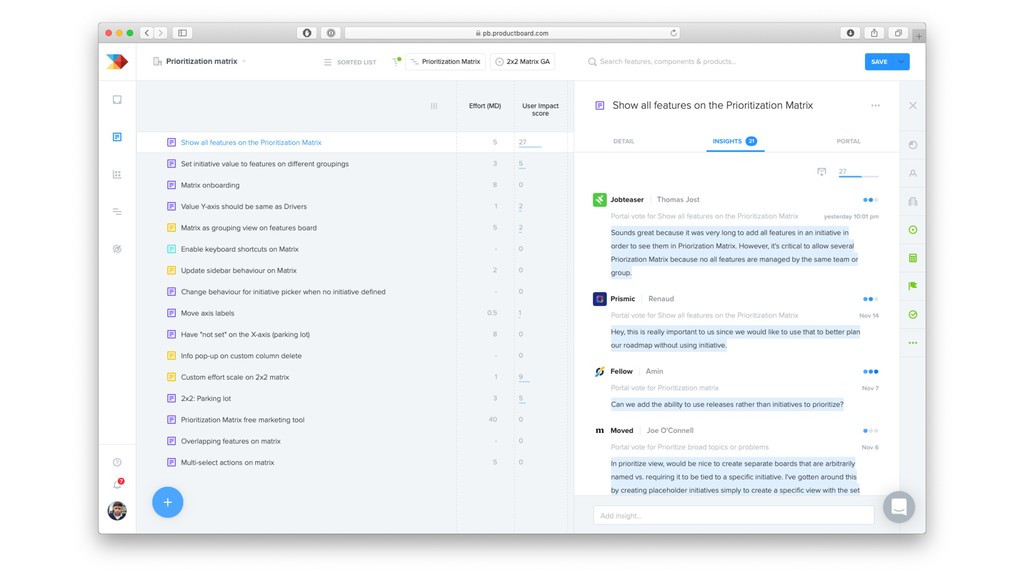Open the feature's three-dot more menu
1024x576 pixels.
click(x=875, y=106)
